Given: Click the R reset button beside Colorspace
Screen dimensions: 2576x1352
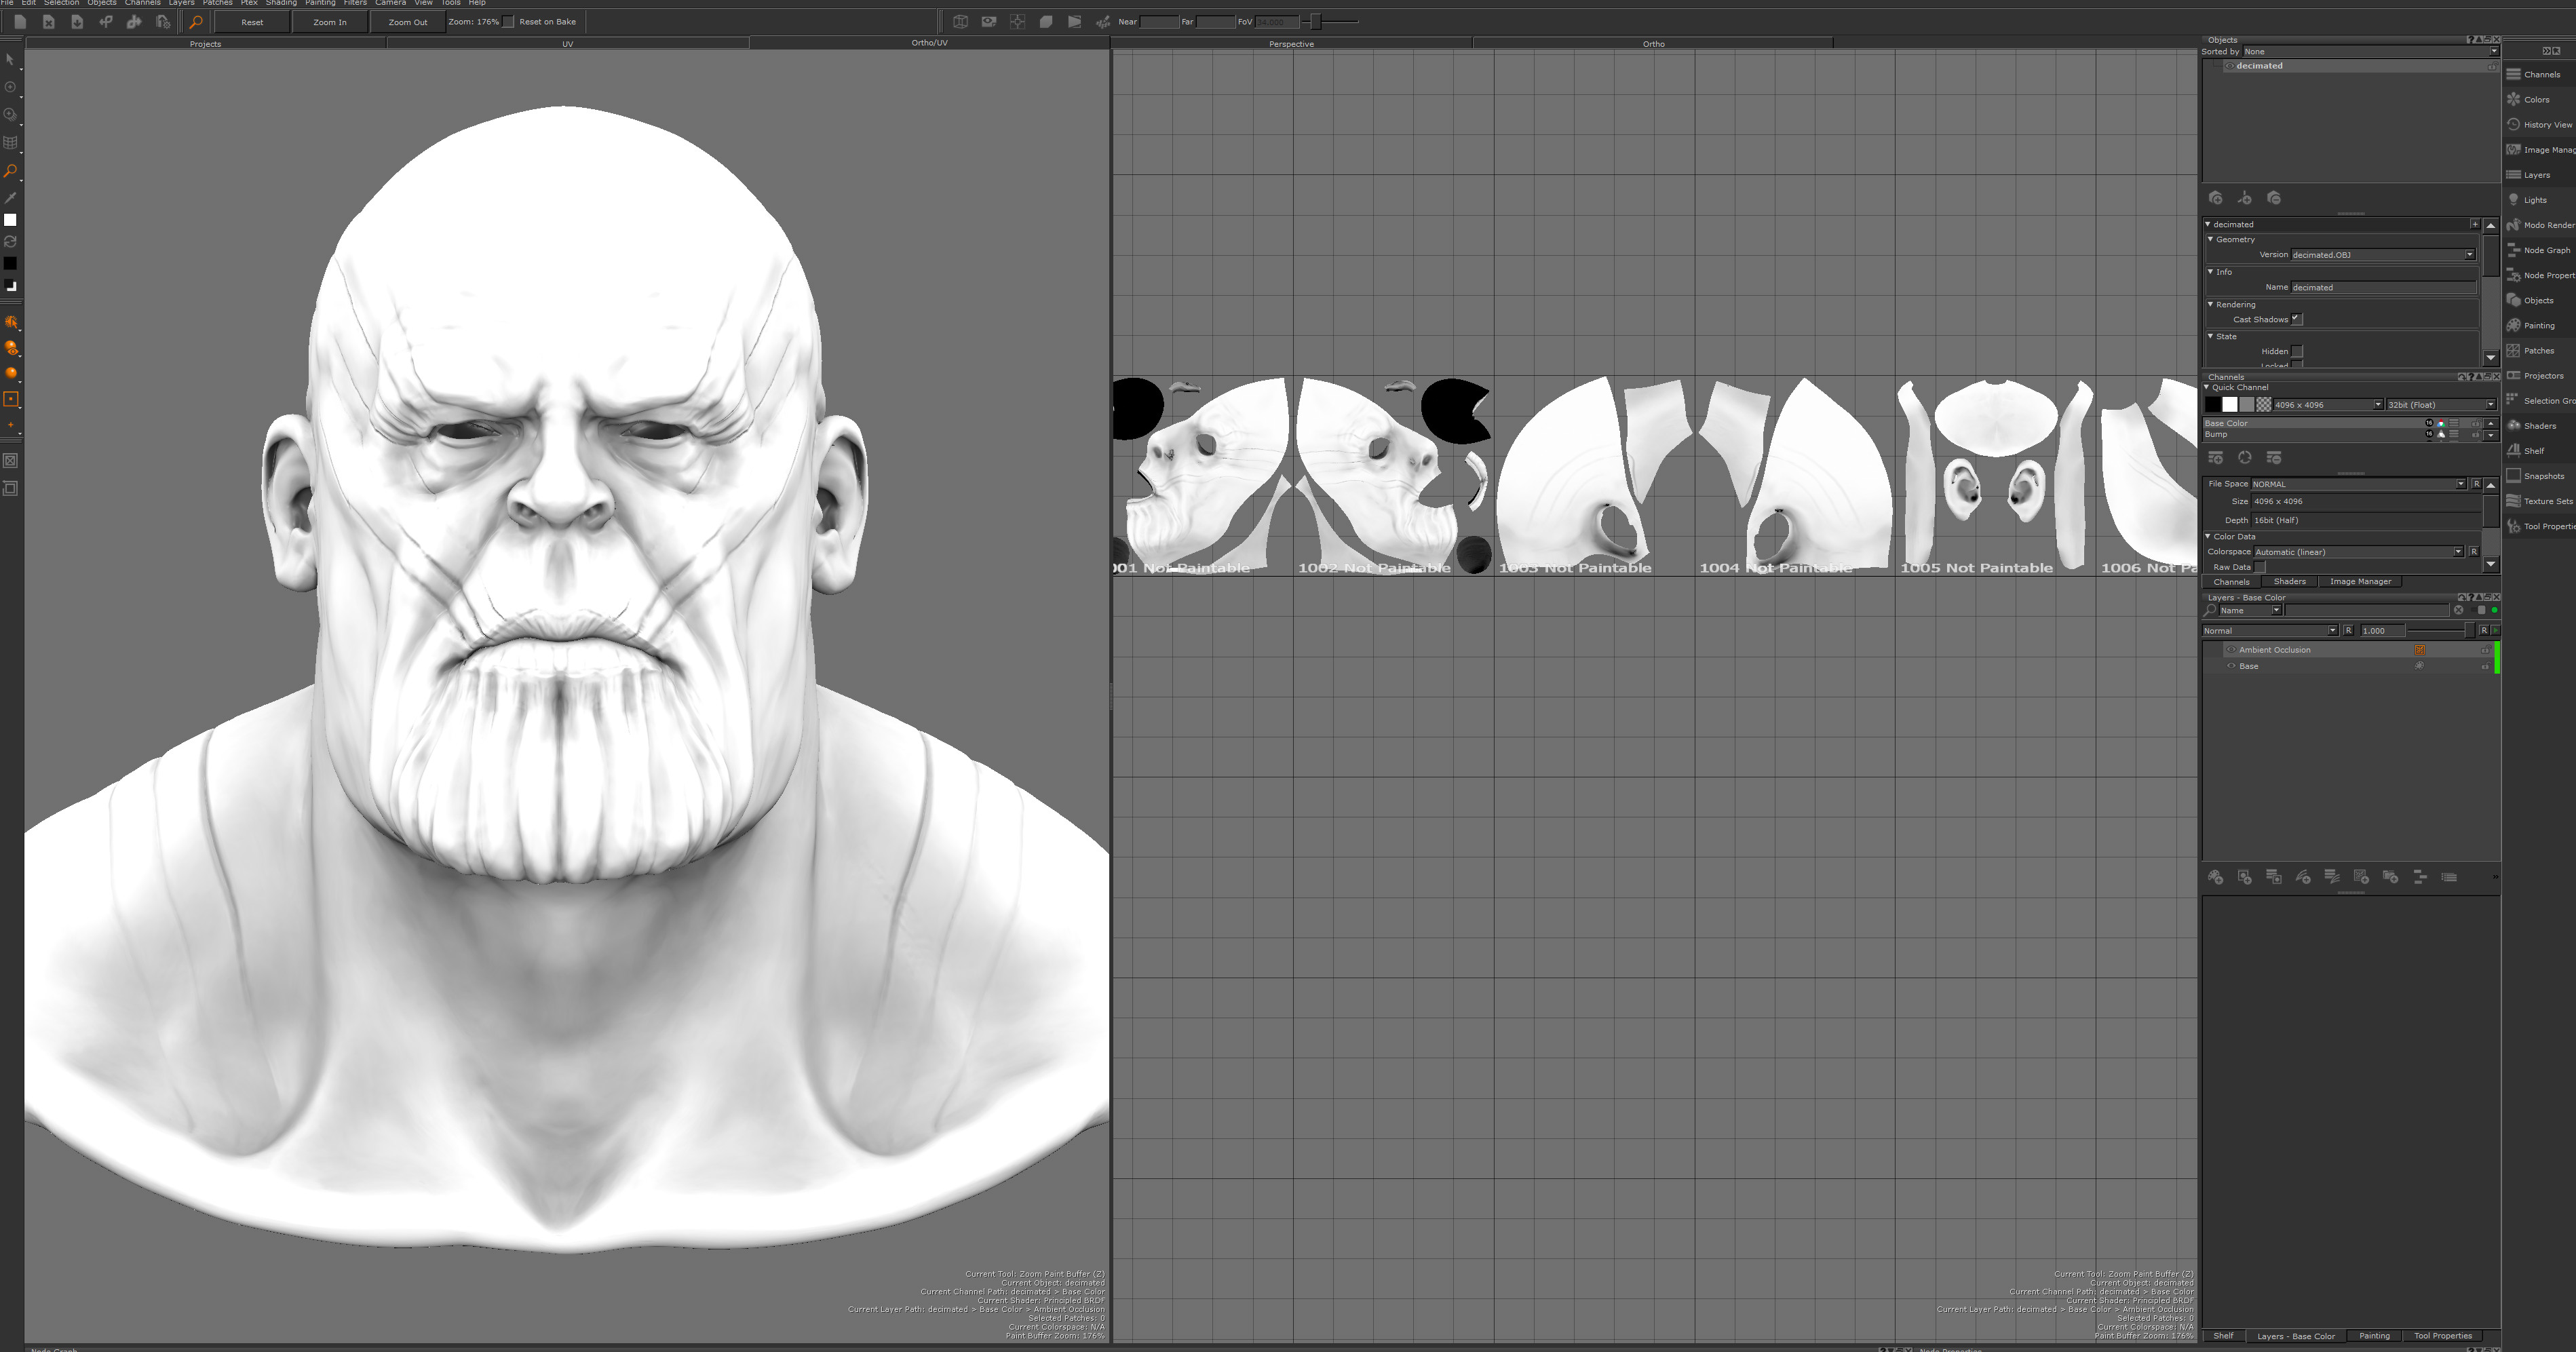Looking at the screenshot, I should [x=2473, y=552].
